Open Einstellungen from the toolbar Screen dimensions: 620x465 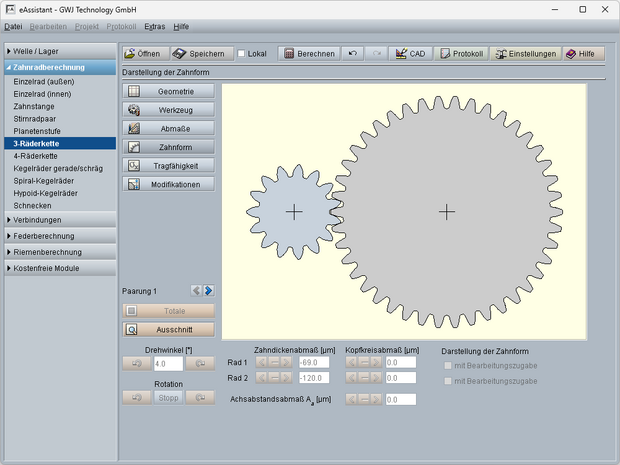pos(525,54)
